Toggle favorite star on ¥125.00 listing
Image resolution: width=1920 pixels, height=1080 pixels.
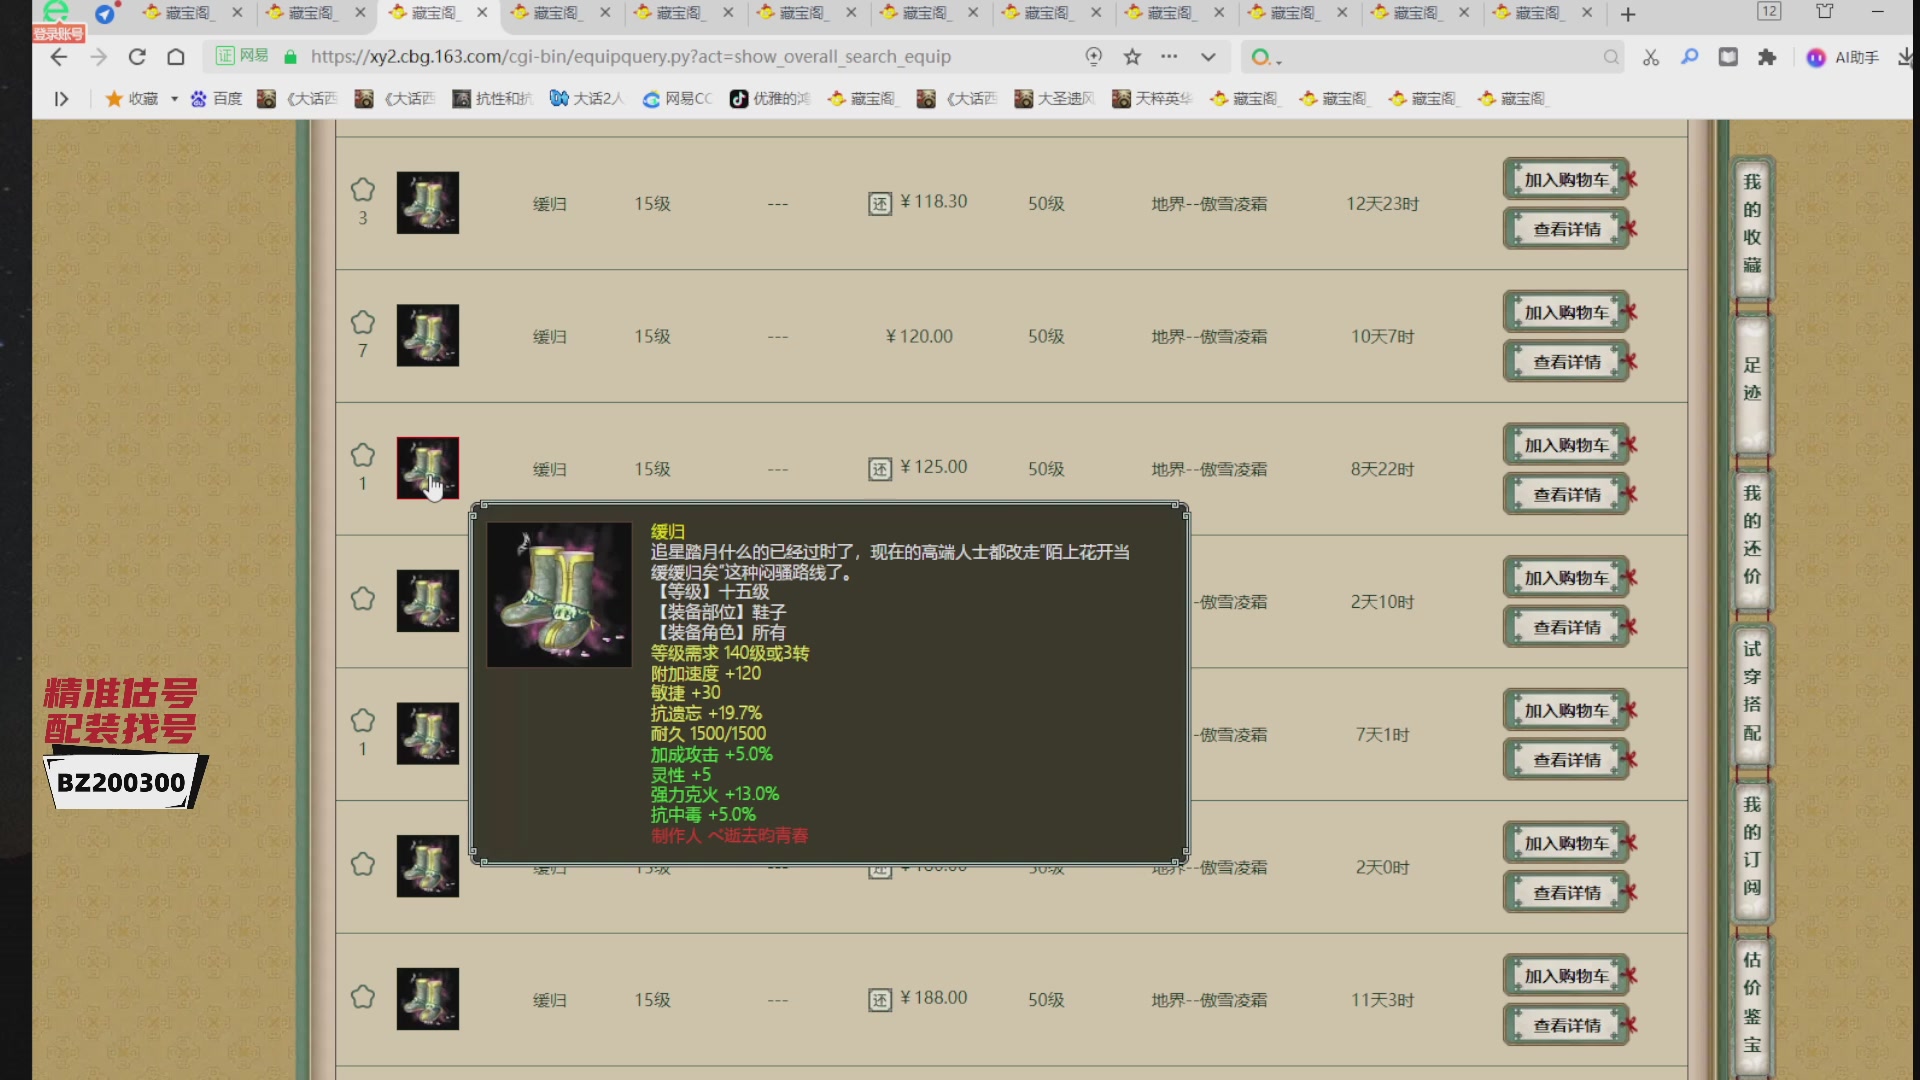coord(362,455)
